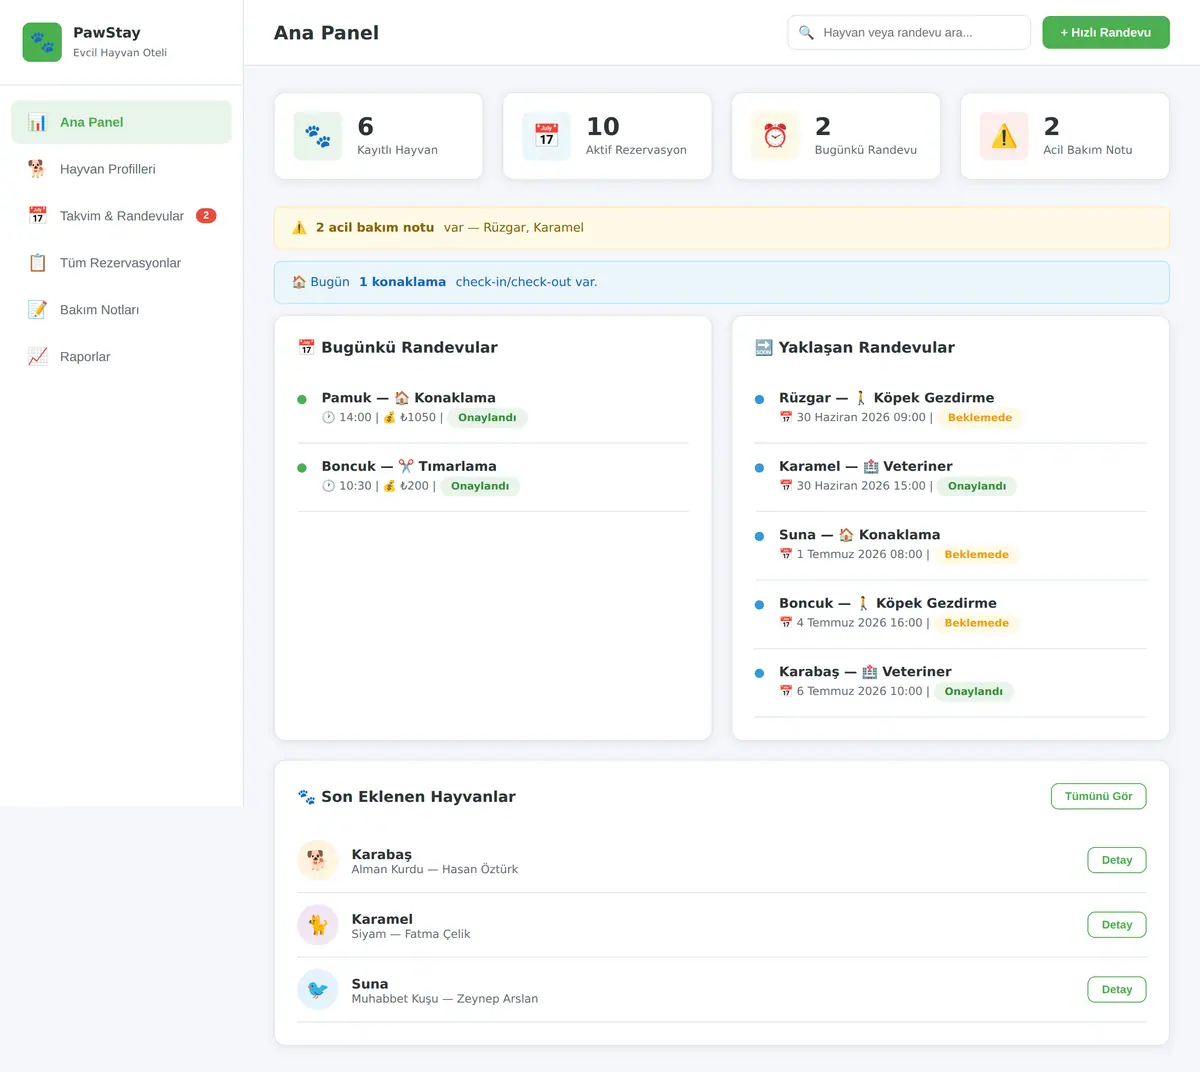1200x1072 pixels.
Task: Select the Suna — Konaklama upcoming appointment title
Action: tap(860, 535)
